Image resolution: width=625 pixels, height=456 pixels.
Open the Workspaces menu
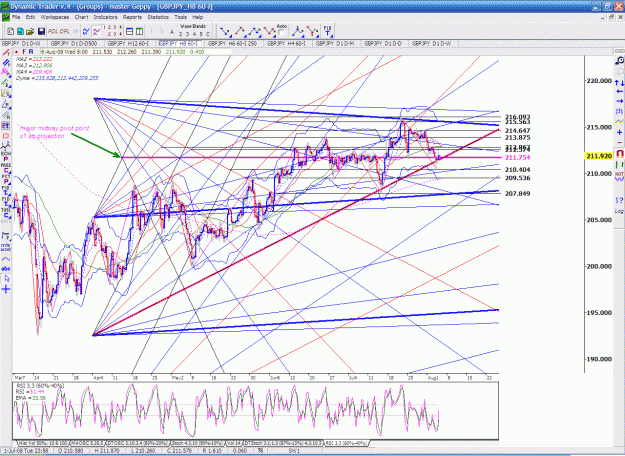coord(55,17)
